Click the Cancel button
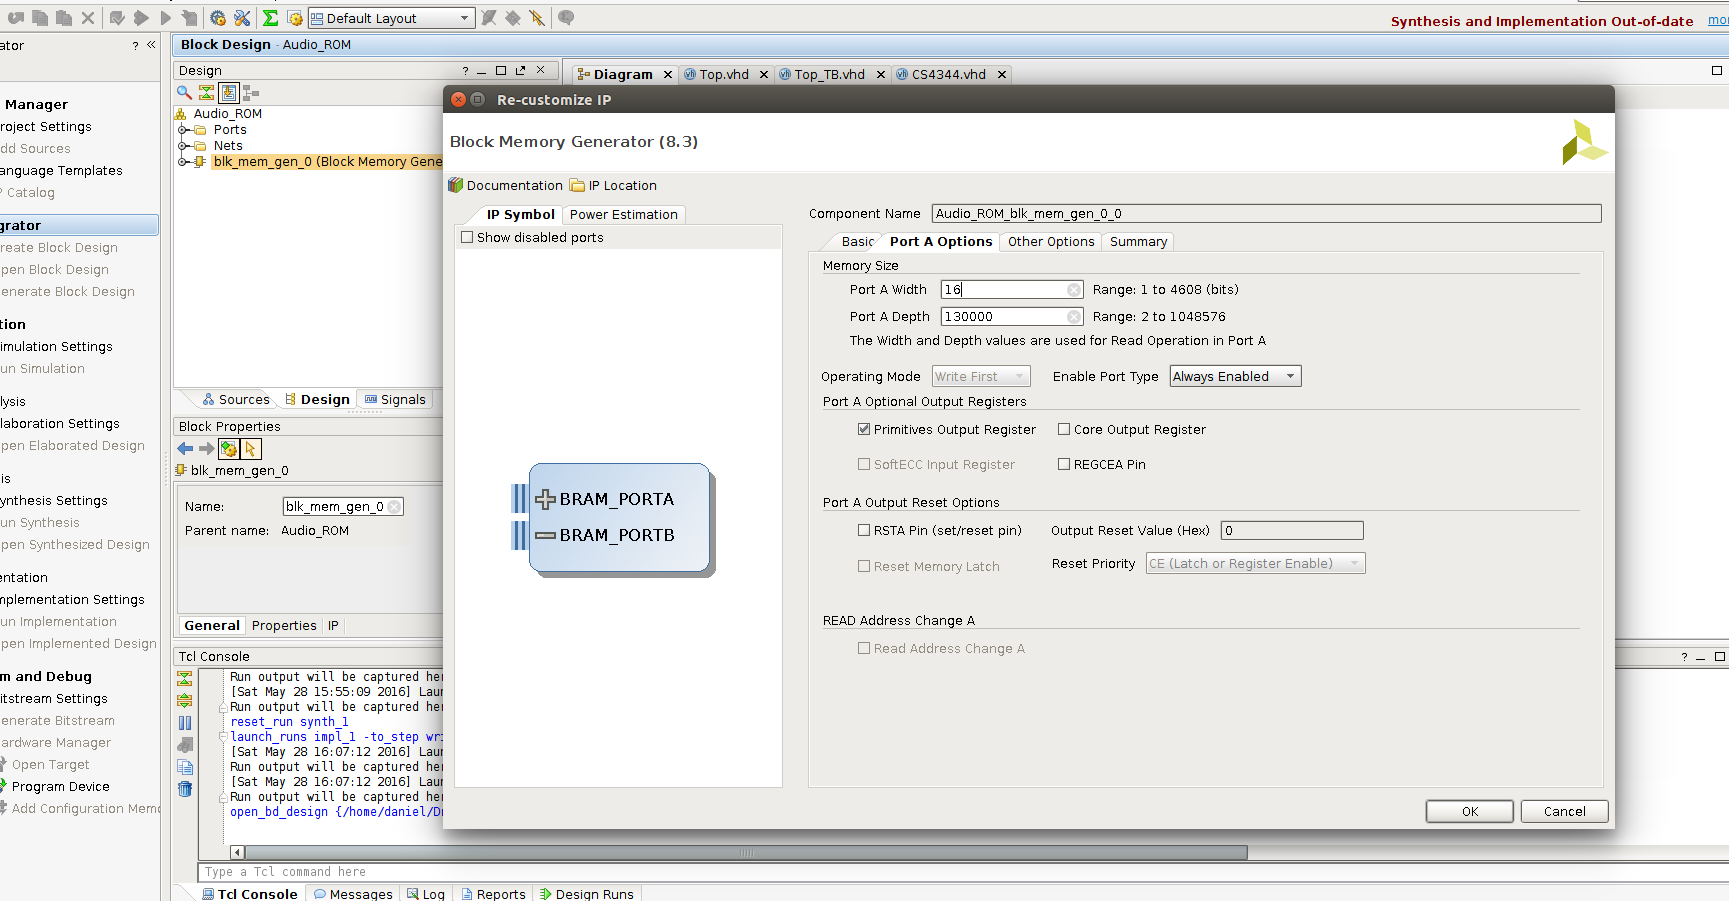 tap(1564, 812)
